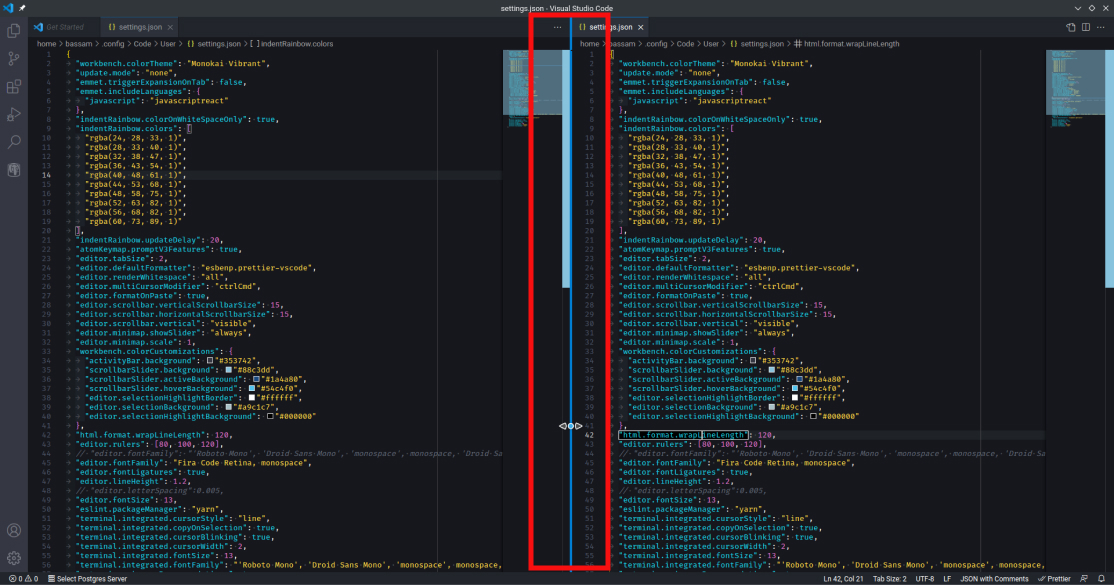Close the left settings.json tab
Viewport: 1114px width, 585px height.
coord(171,27)
